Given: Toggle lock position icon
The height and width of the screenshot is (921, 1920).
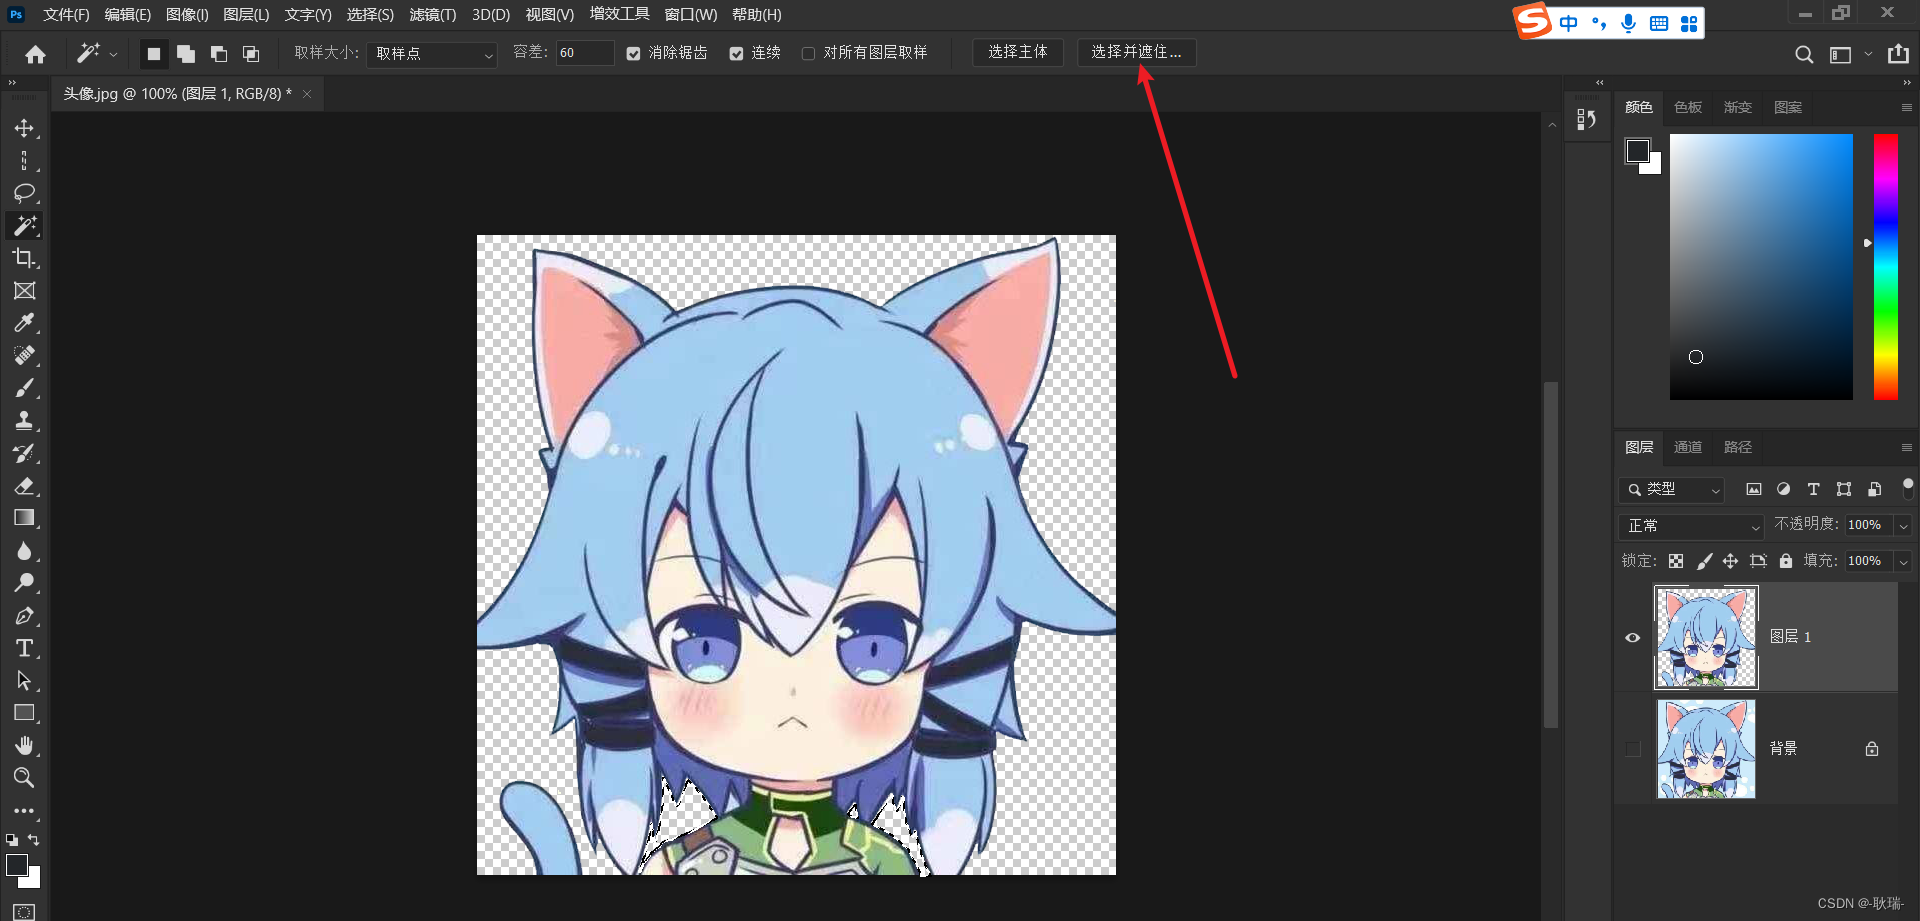Looking at the screenshot, I should pyautogui.click(x=1730, y=561).
